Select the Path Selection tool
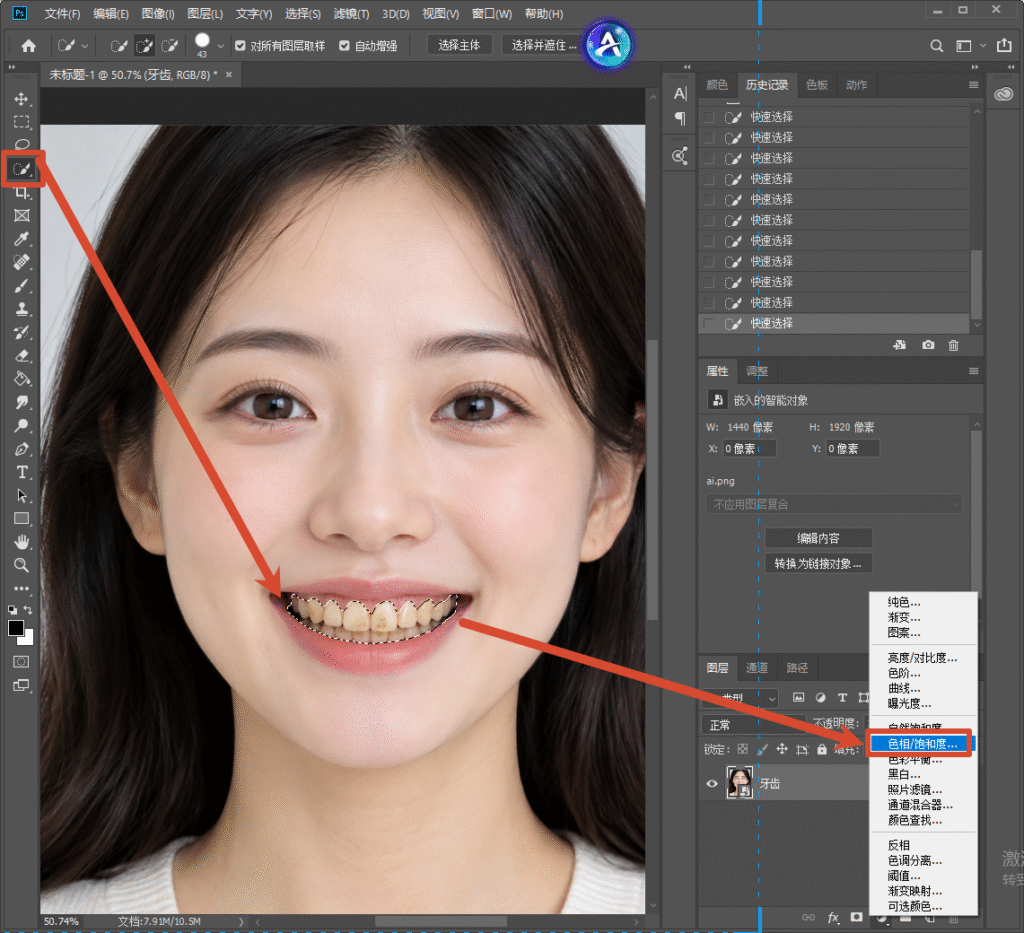Image resolution: width=1024 pixels, height=933 pixels. point(22,496)
